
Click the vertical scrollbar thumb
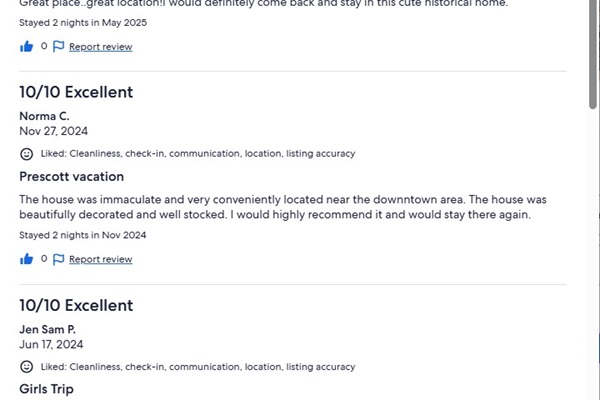[593, 54]
